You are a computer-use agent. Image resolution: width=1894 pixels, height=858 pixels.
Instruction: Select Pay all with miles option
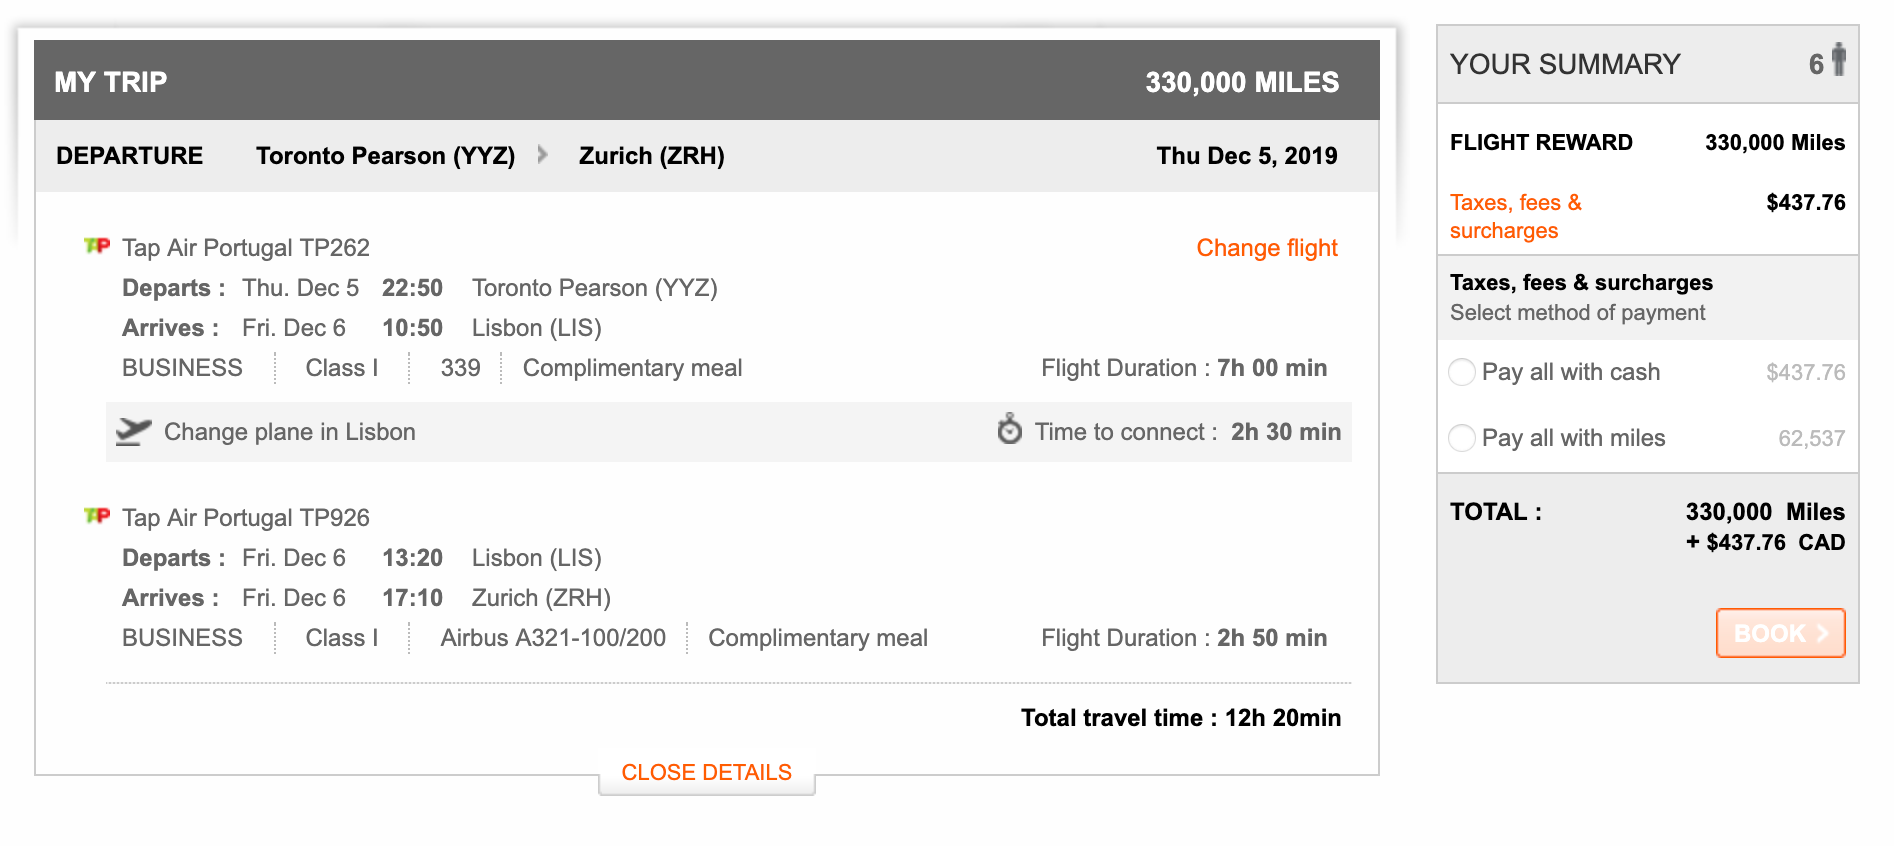(x=1462, y=438)
